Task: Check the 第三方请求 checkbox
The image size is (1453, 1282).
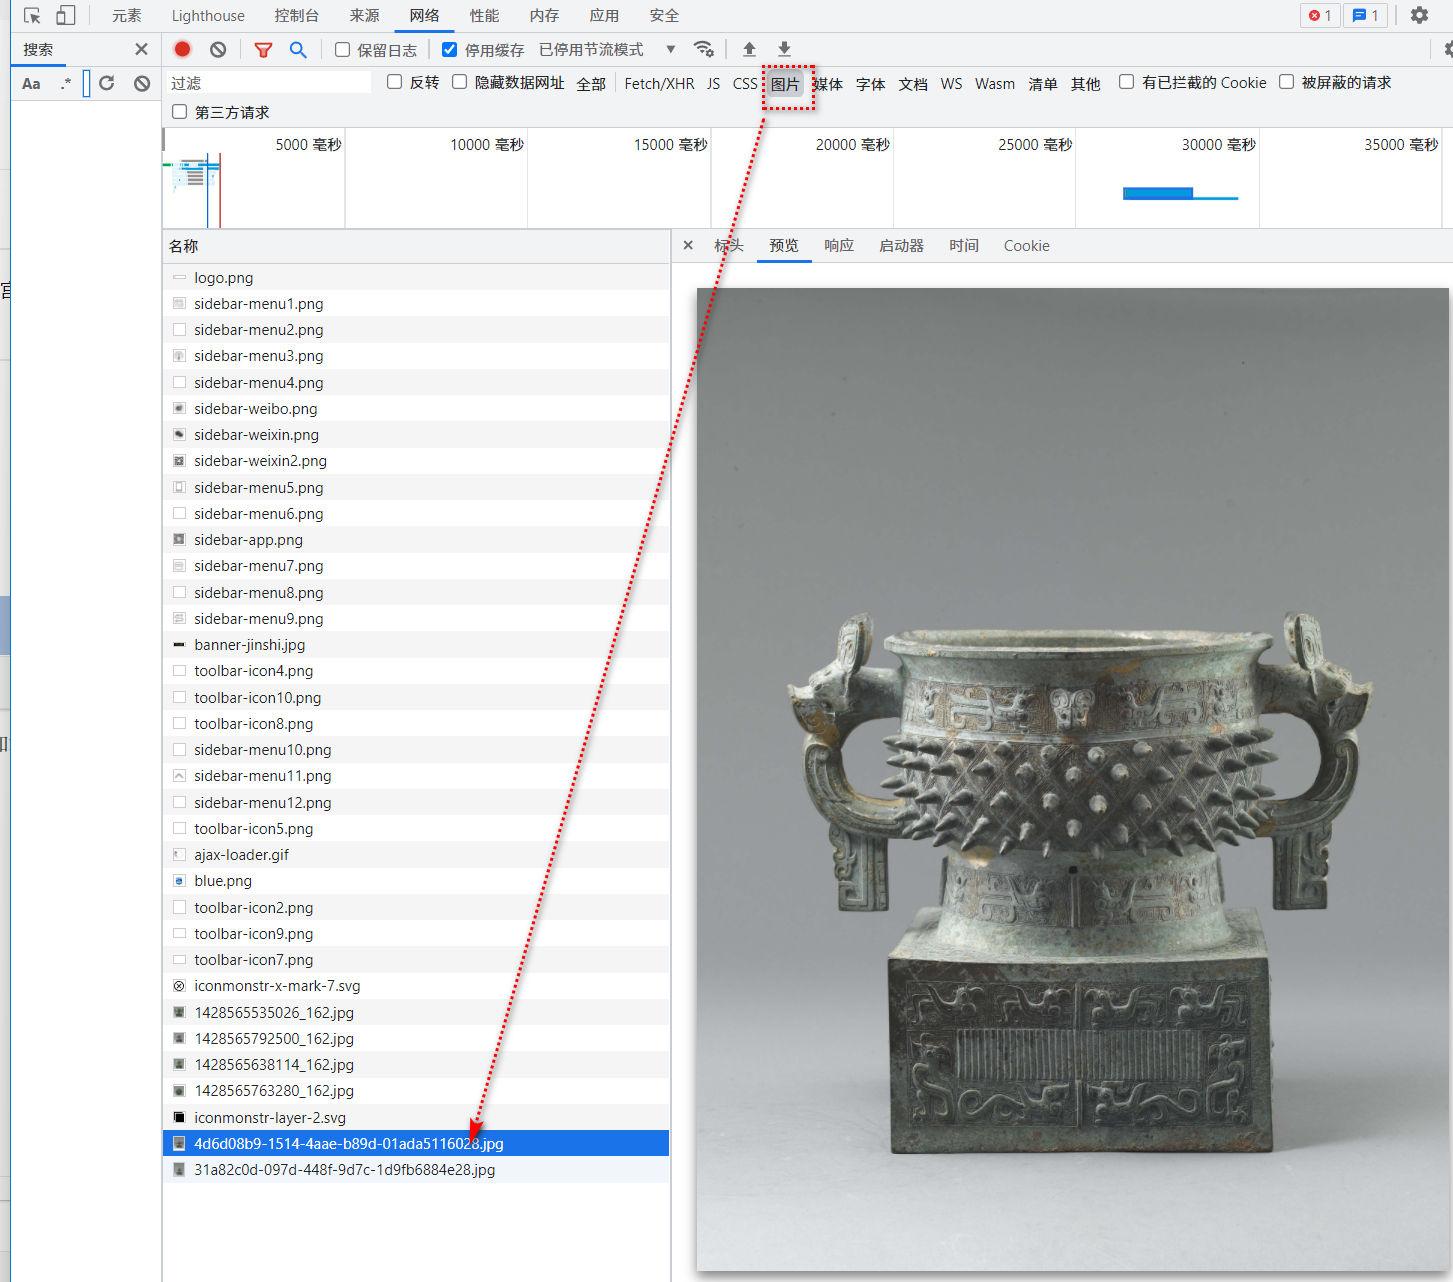Action: click(180, 112)
